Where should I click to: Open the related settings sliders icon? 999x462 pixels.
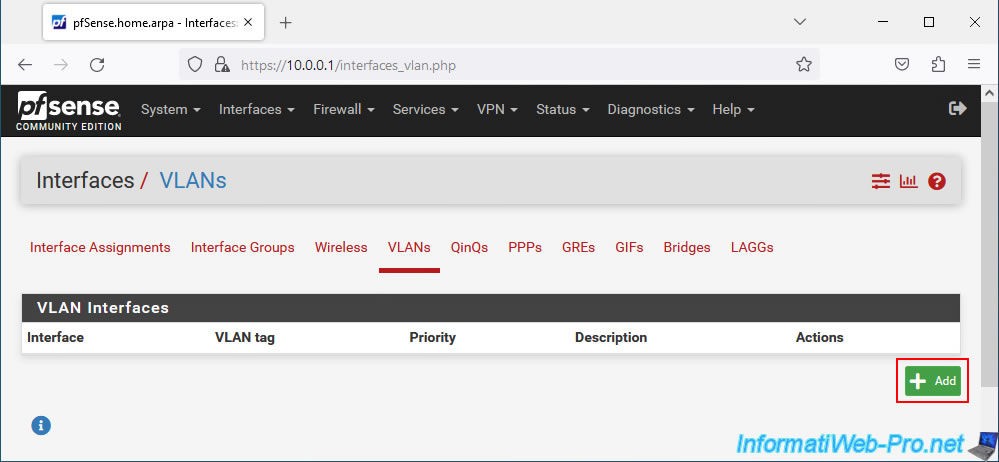coord(881,182)
